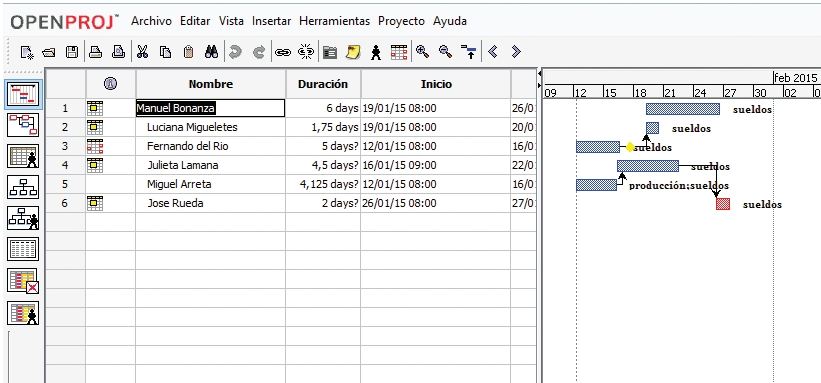This screenshot has height=383, width=821.
Task: Open the Archivo menu
Action: [151, 21]
